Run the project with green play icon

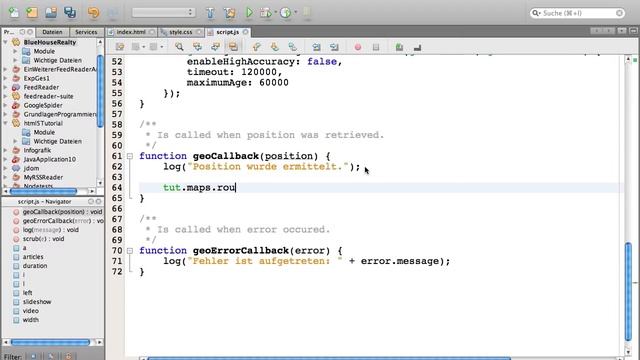point(249,13)
